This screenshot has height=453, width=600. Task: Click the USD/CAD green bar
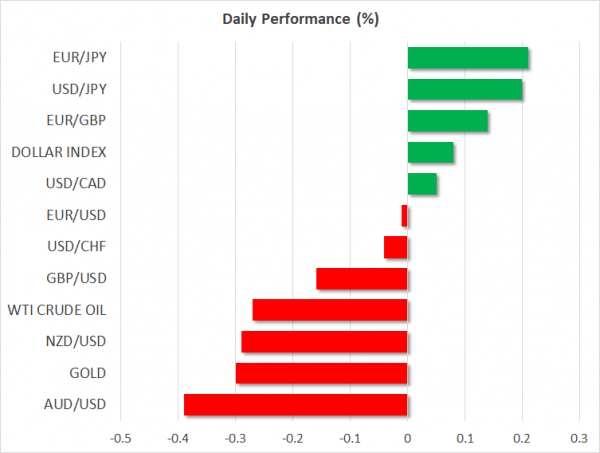pos(422,184)
